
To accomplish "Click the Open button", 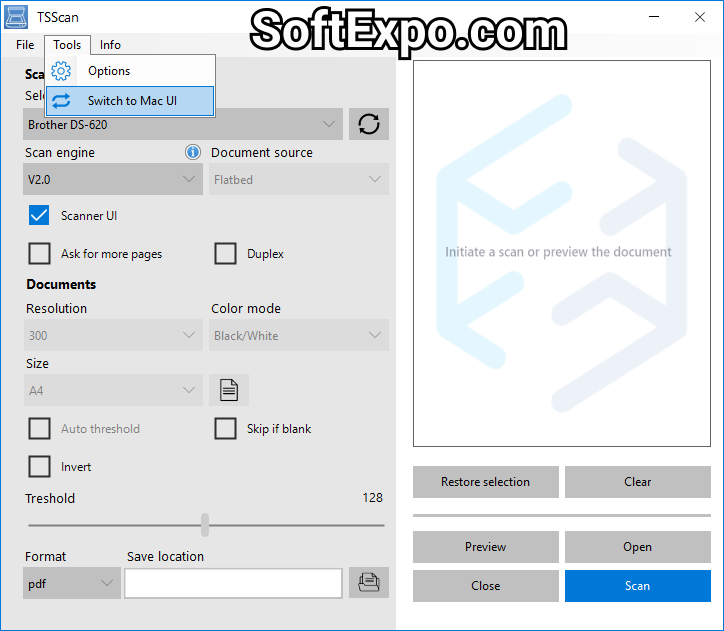I will tap(638, 547).
